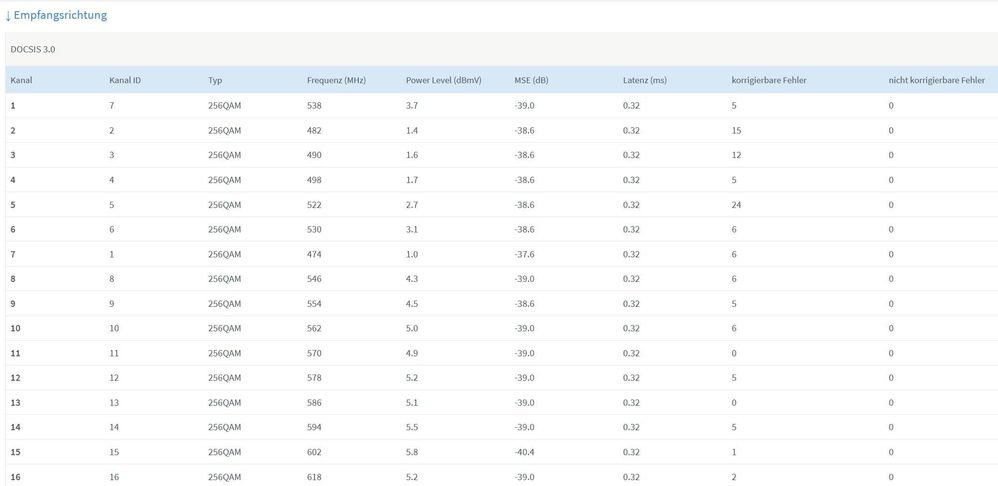Screen dimensions: 998x486
Task: Click correctable errors 0 in frequency 586 row
Action: pos(734,403)
